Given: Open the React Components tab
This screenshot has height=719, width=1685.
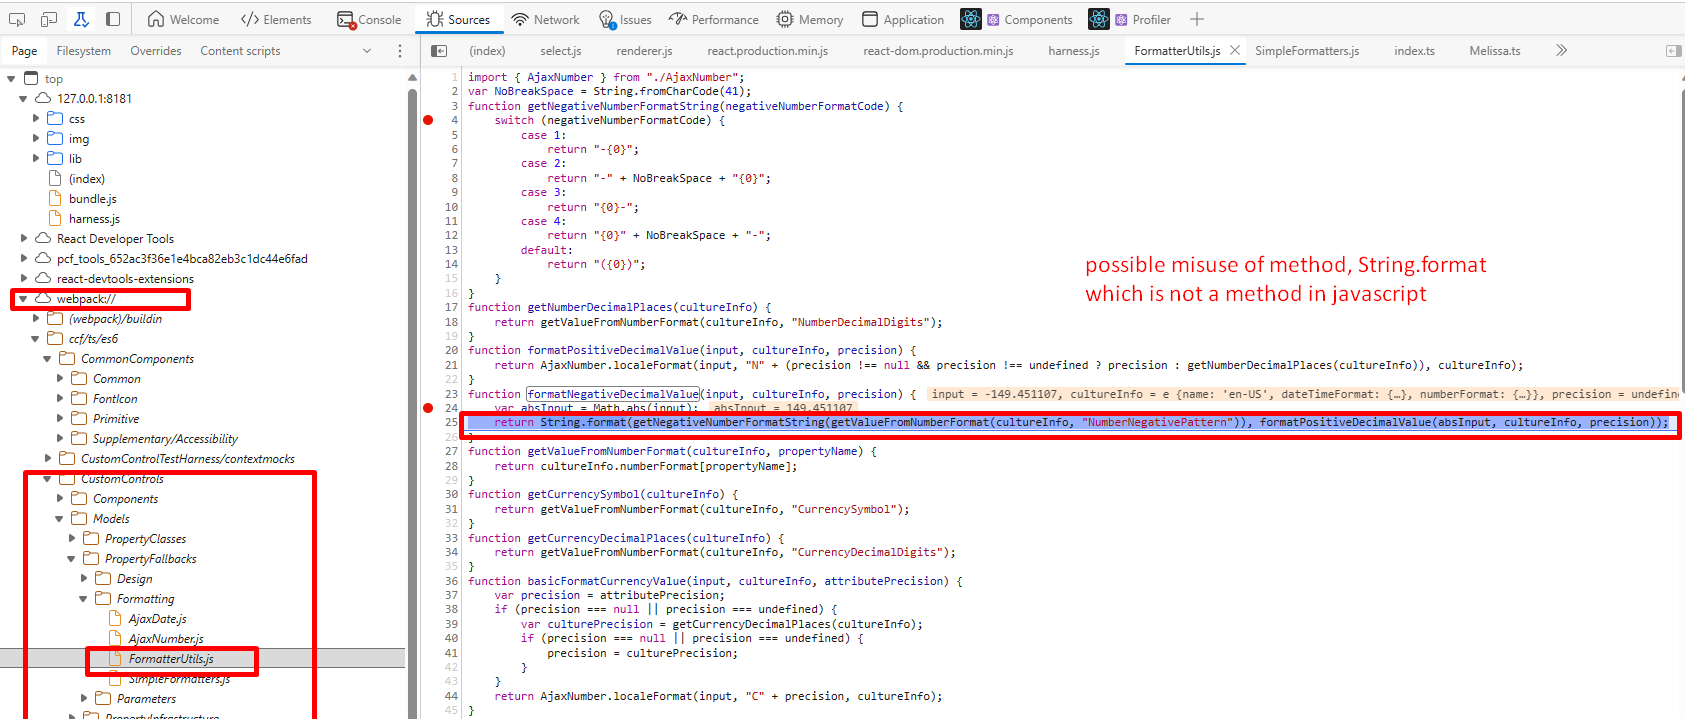Looking at the screenshot, I should [1017, 19].
